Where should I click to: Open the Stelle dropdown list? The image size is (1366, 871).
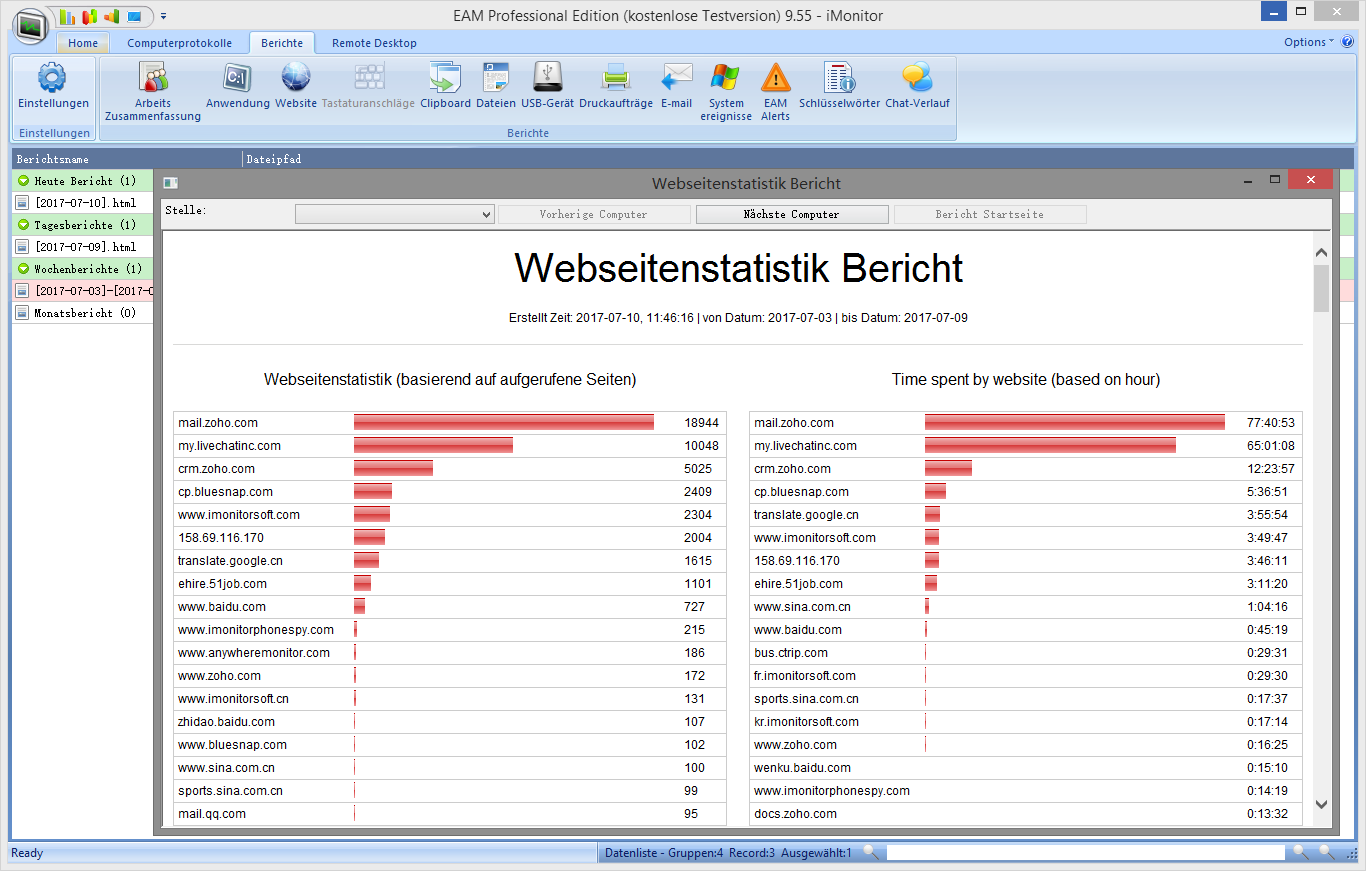486,214
